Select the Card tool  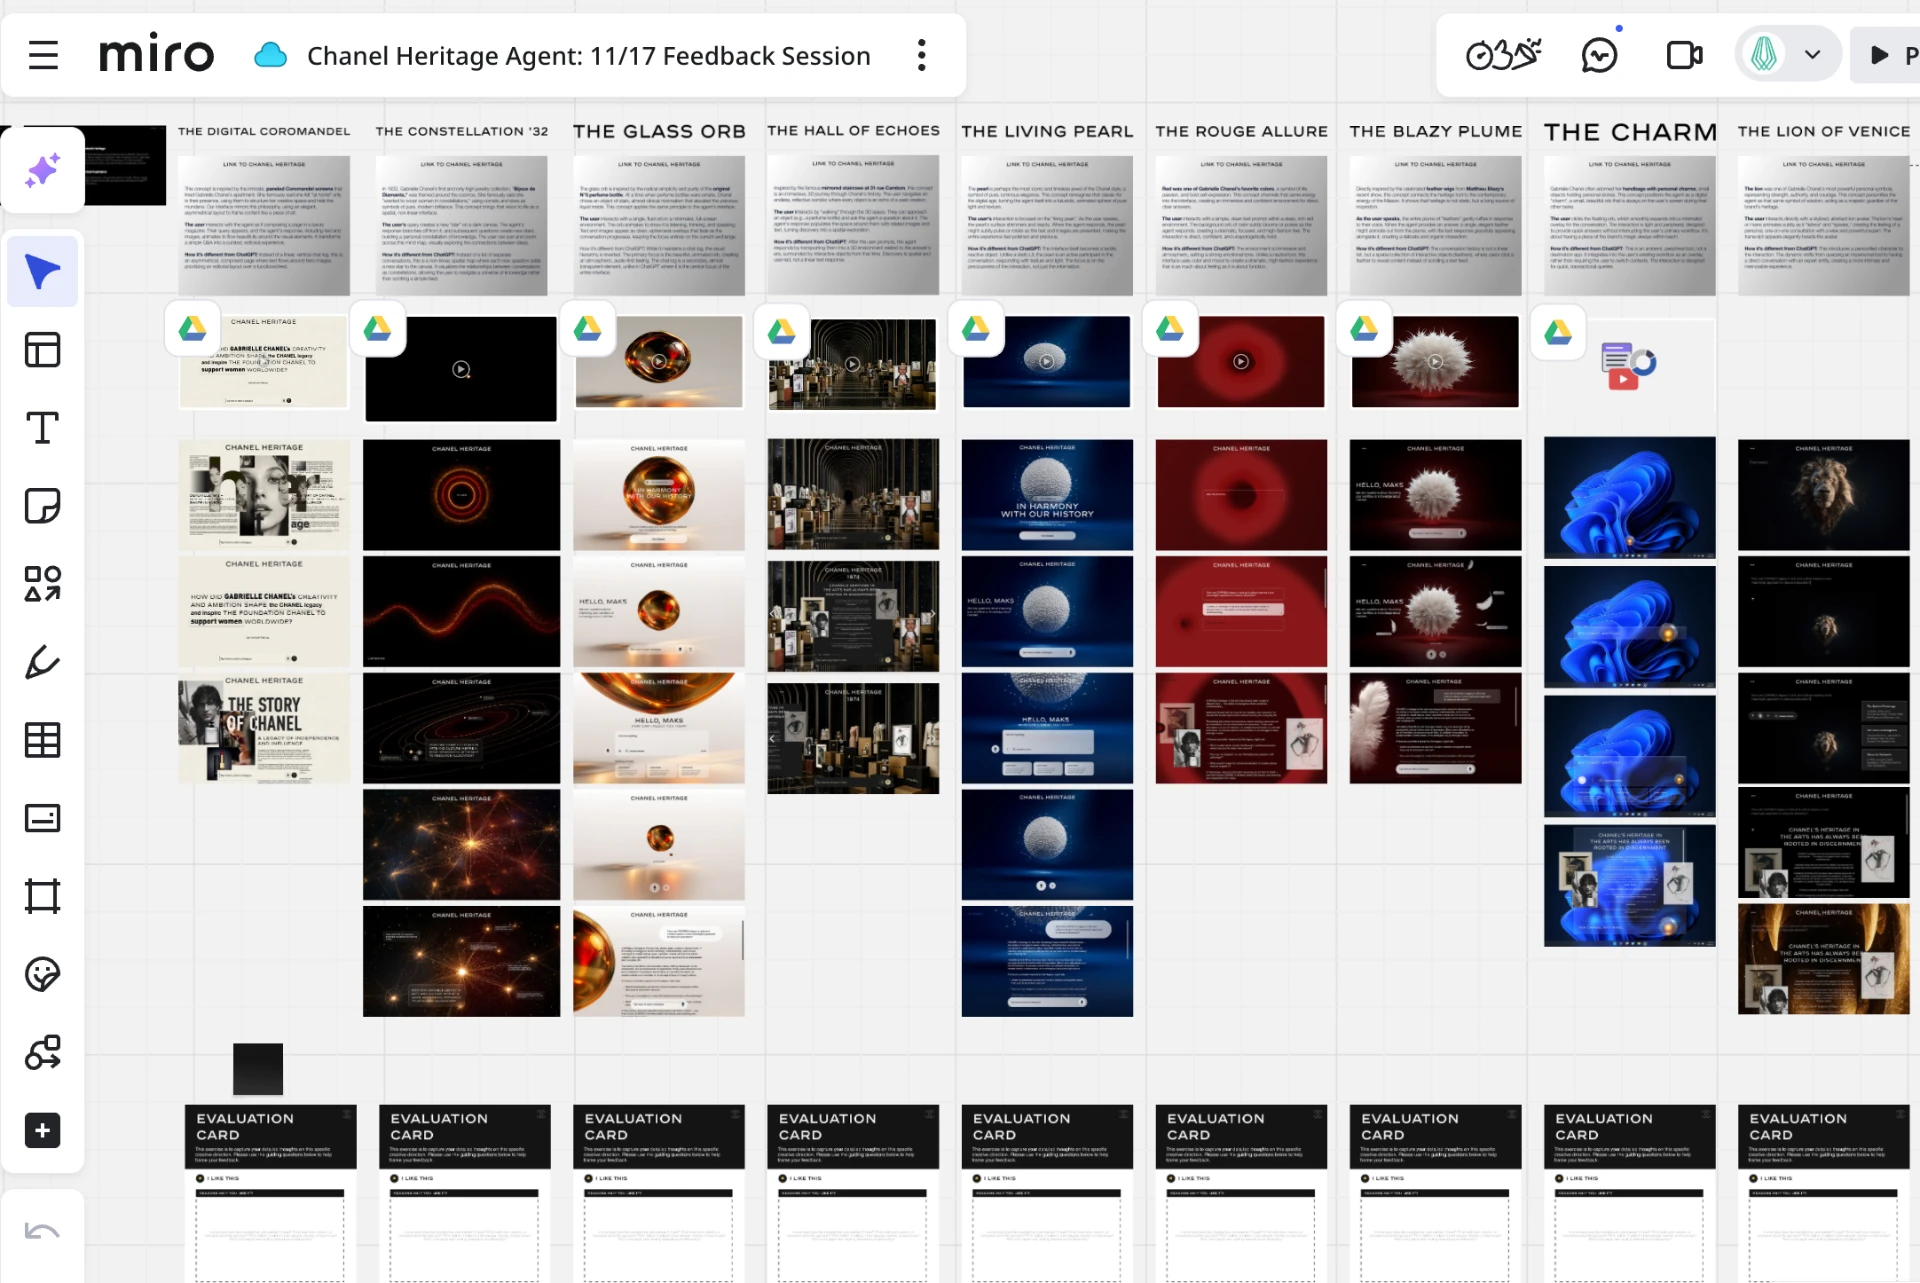(x=42, y=818)
